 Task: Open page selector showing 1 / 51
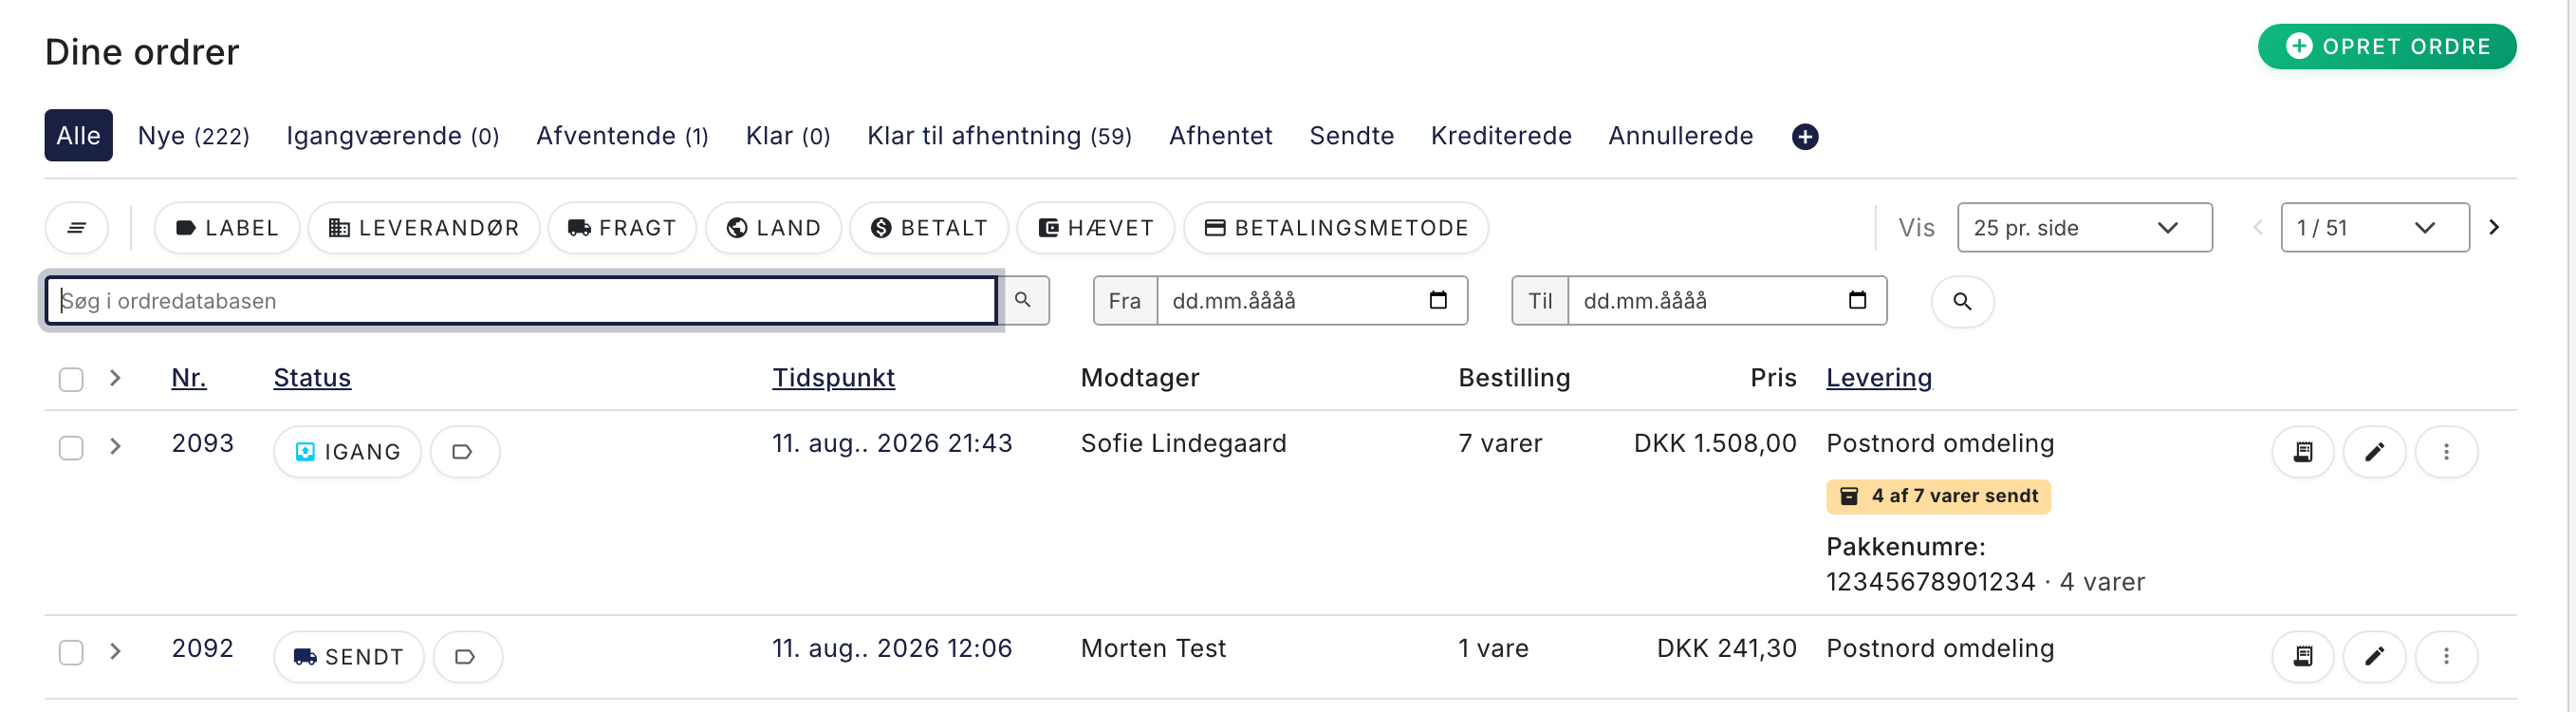tap(2374, 228)
